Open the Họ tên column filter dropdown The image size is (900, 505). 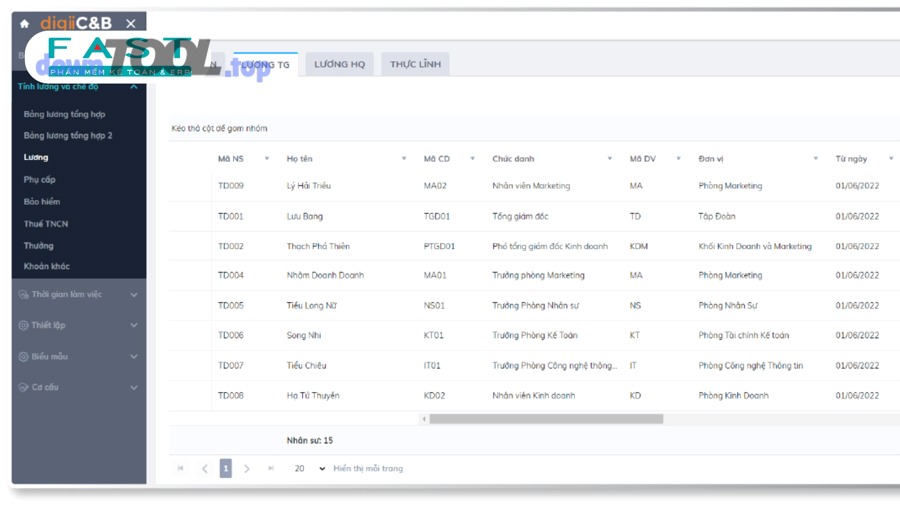click(x=404, y=158)
